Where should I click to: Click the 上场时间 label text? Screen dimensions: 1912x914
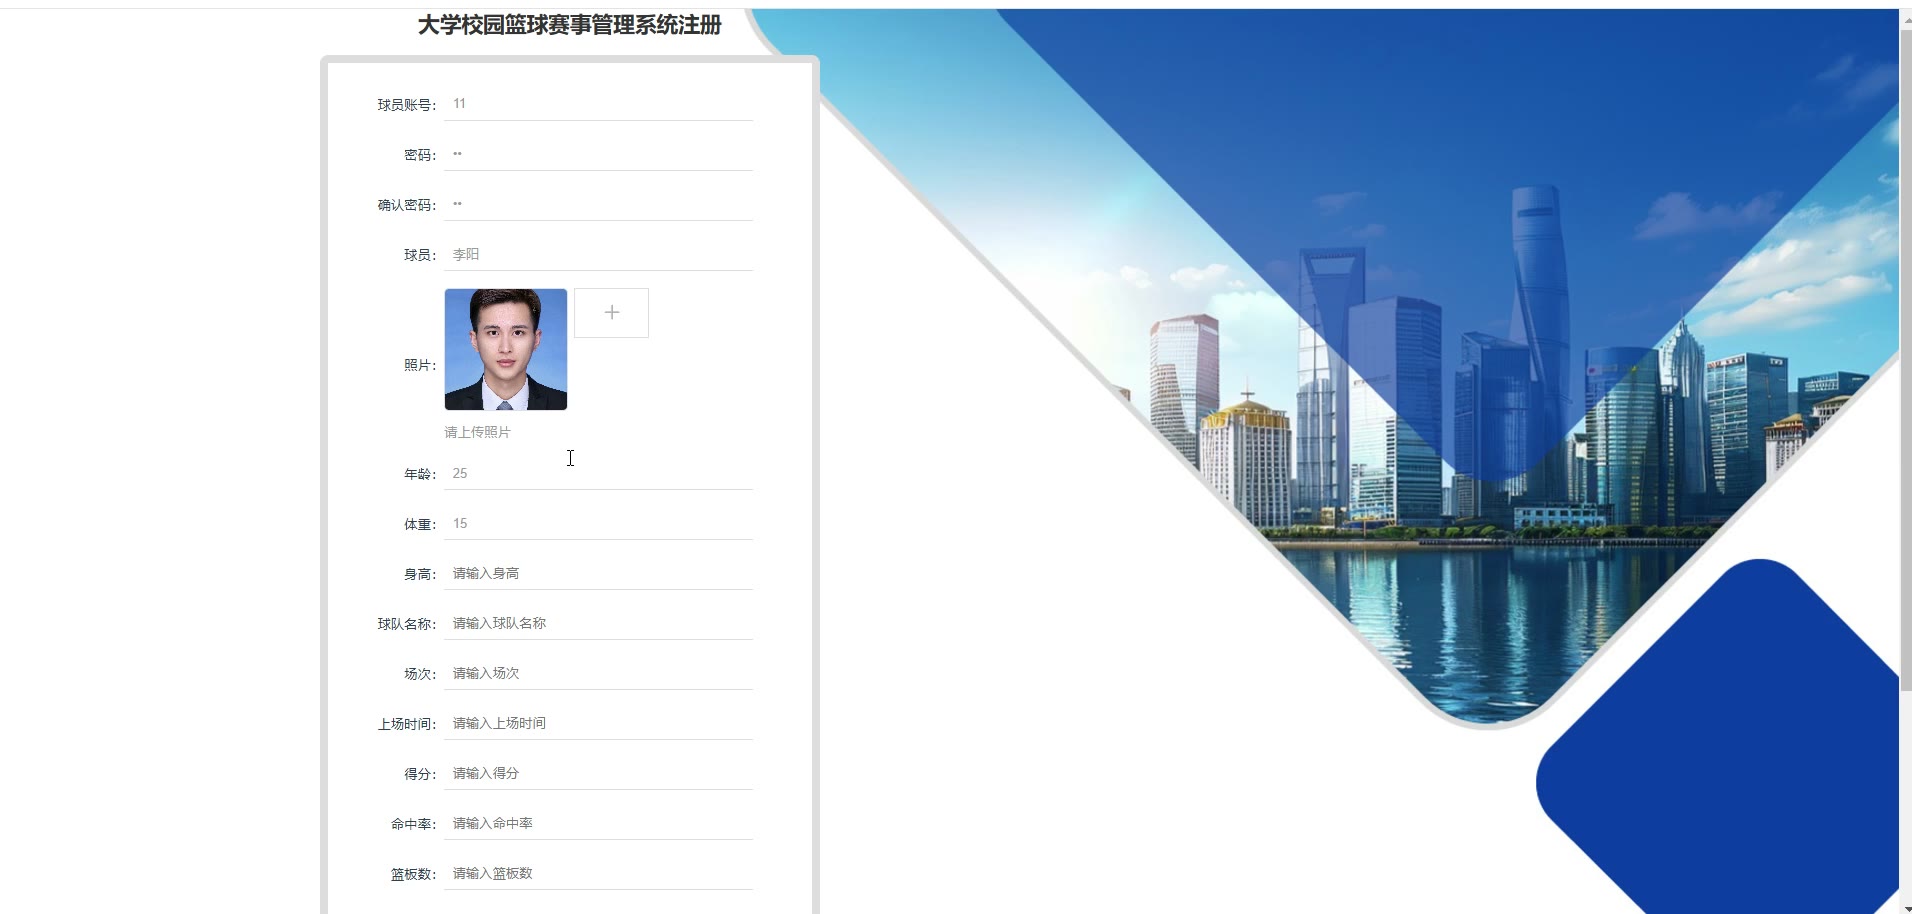coord(407,724)
